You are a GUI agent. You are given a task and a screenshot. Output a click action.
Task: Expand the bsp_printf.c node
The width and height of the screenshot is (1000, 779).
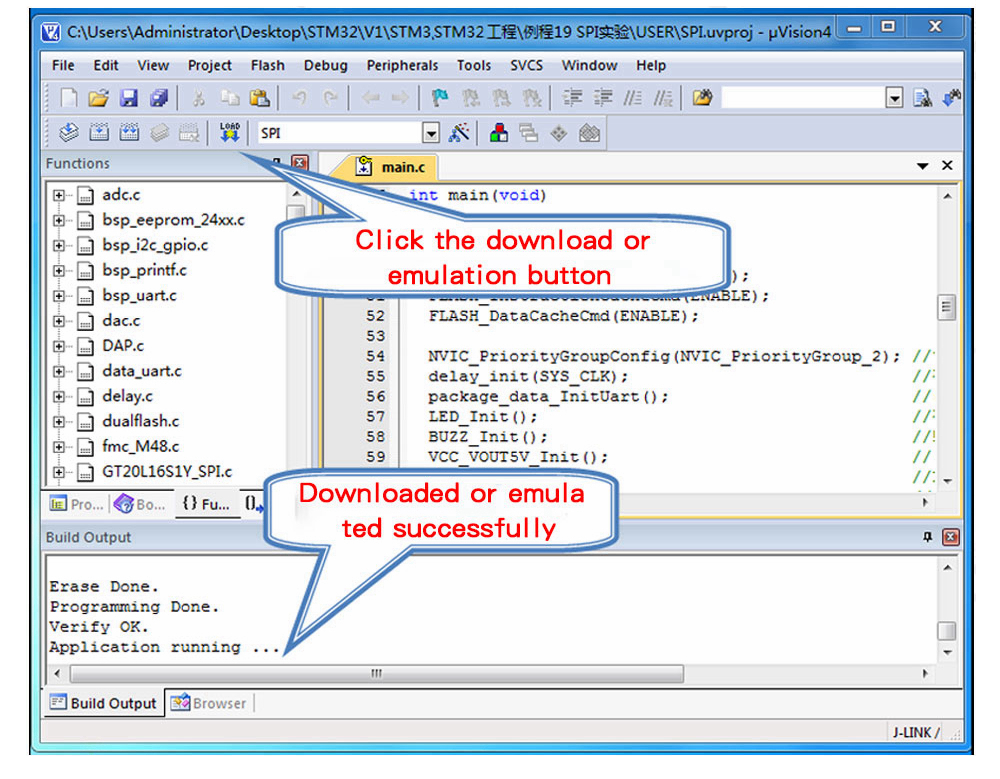(x=59, y=271)
